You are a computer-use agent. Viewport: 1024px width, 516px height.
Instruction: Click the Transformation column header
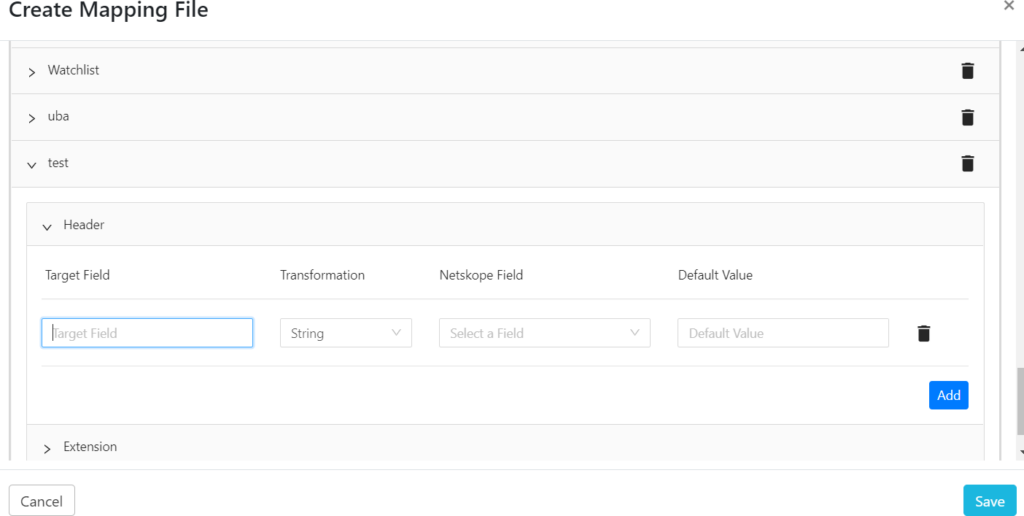point(322,275)
